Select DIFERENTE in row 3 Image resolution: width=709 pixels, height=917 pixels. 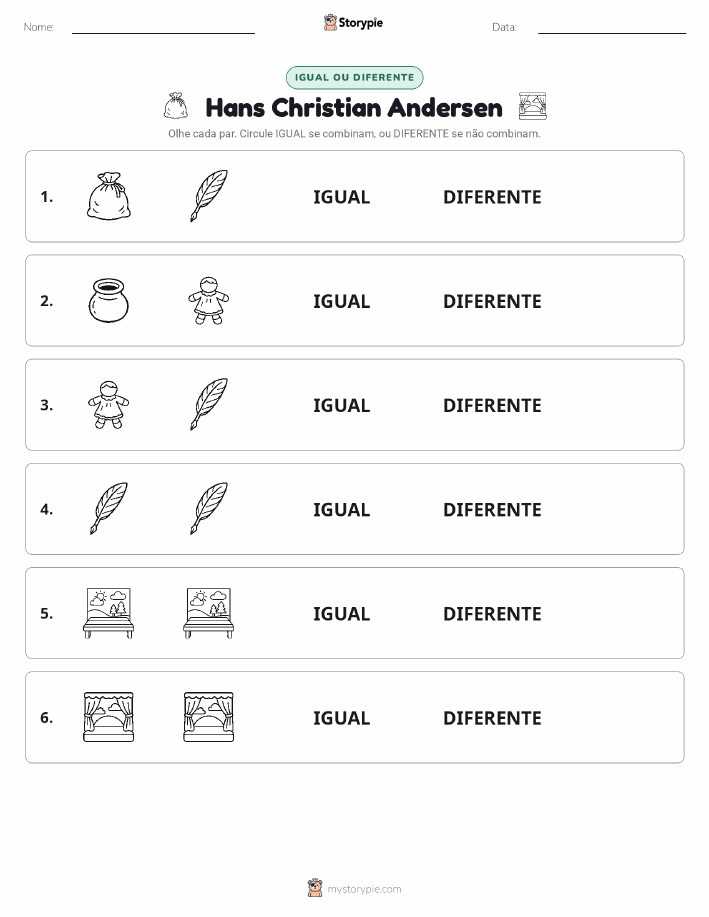click(492, 405)
